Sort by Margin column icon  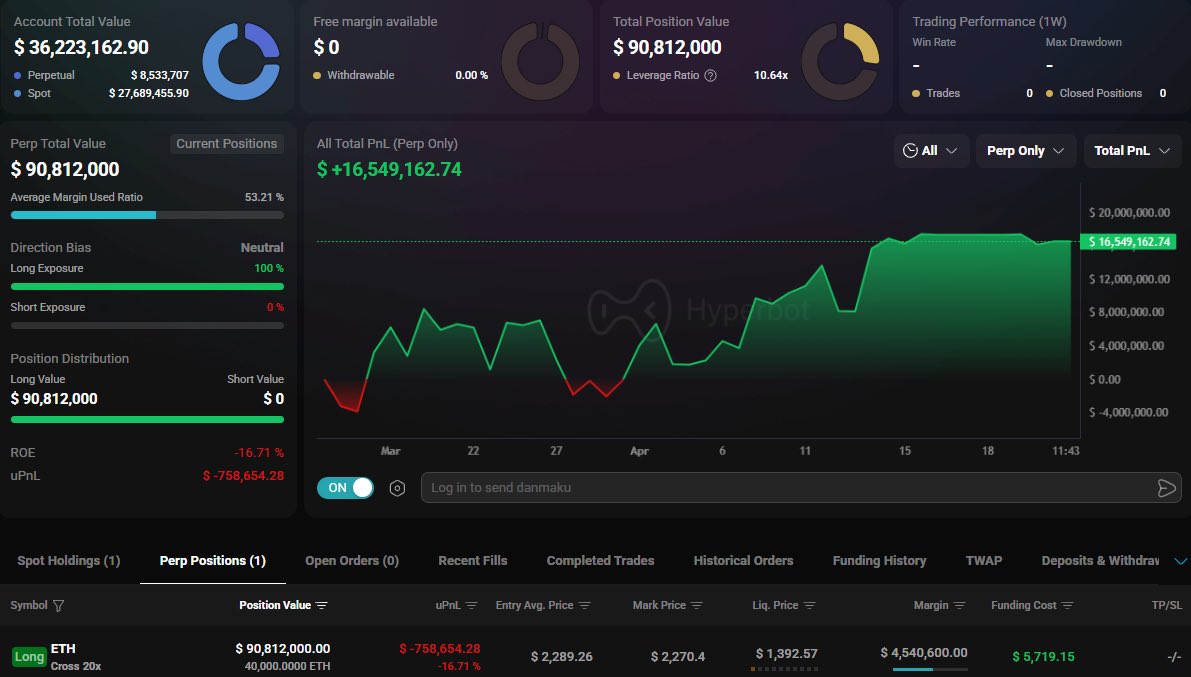tap(959, 606)
